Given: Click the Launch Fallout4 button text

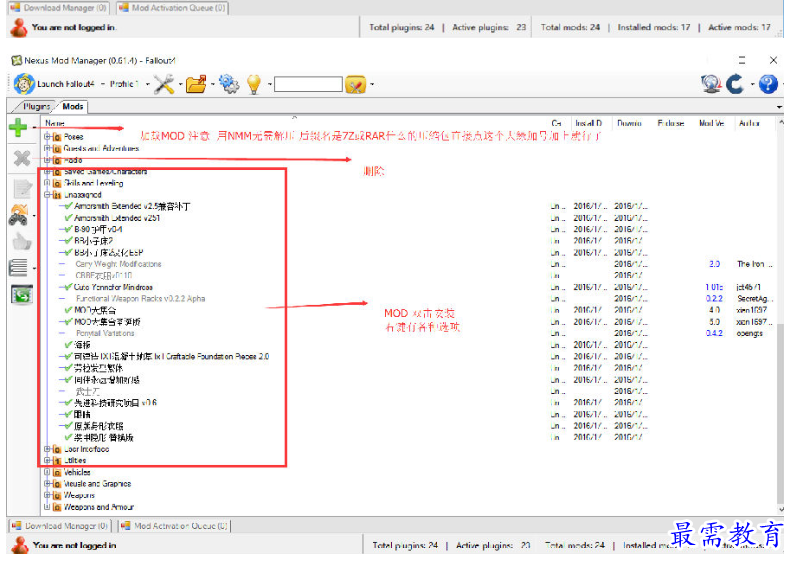Looking at the screenshot, I should tap(66, 84).
